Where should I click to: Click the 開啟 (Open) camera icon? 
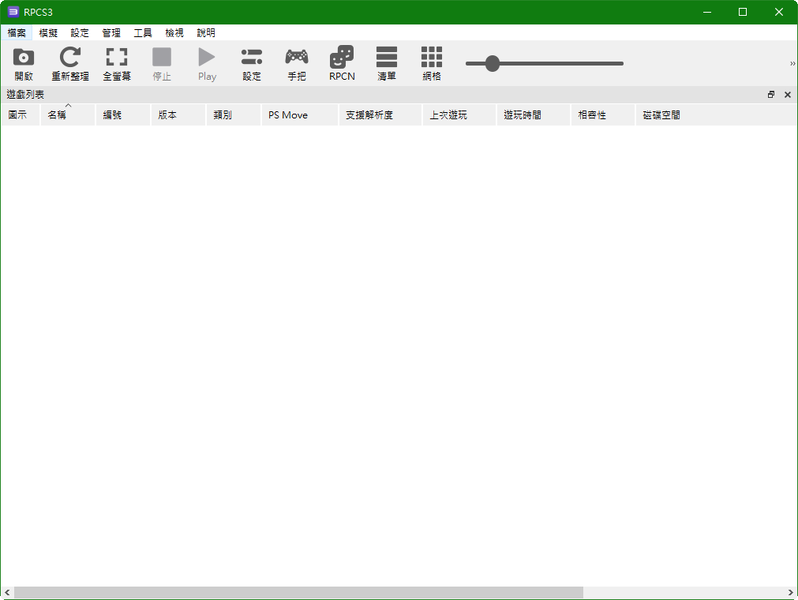23,57
